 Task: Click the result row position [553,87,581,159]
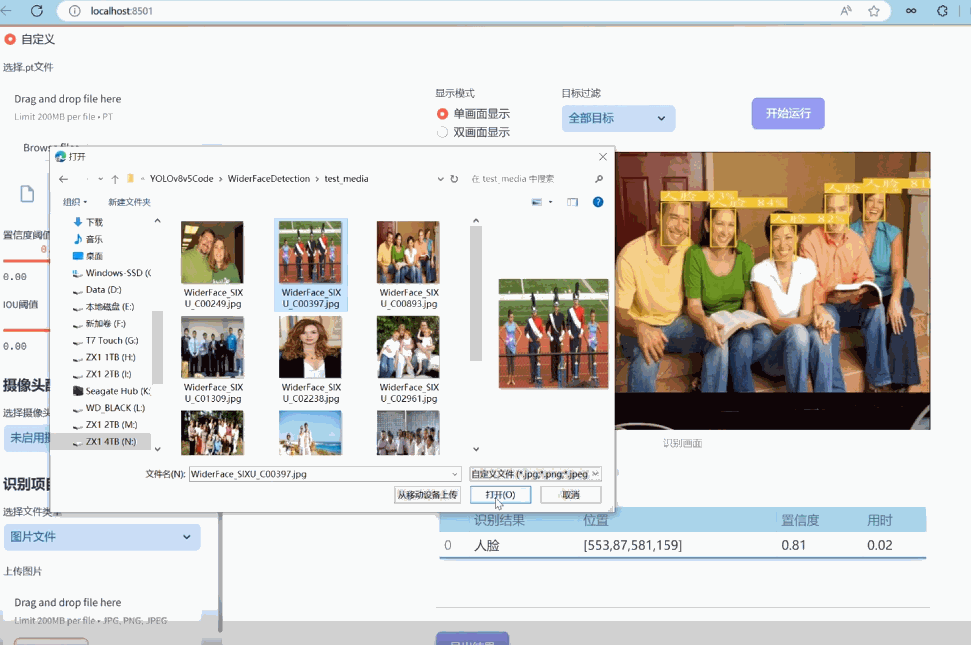(x=632, y=545)
